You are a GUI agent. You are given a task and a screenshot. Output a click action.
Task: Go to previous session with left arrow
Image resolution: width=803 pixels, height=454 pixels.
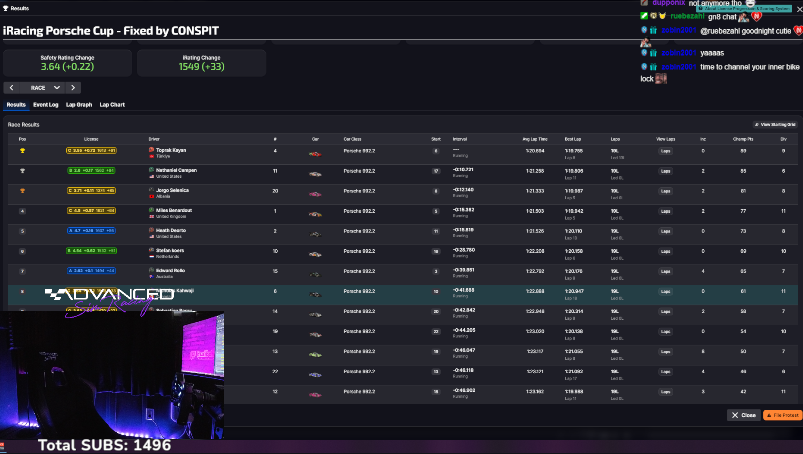pyautogui.click(x=12, y=88)
